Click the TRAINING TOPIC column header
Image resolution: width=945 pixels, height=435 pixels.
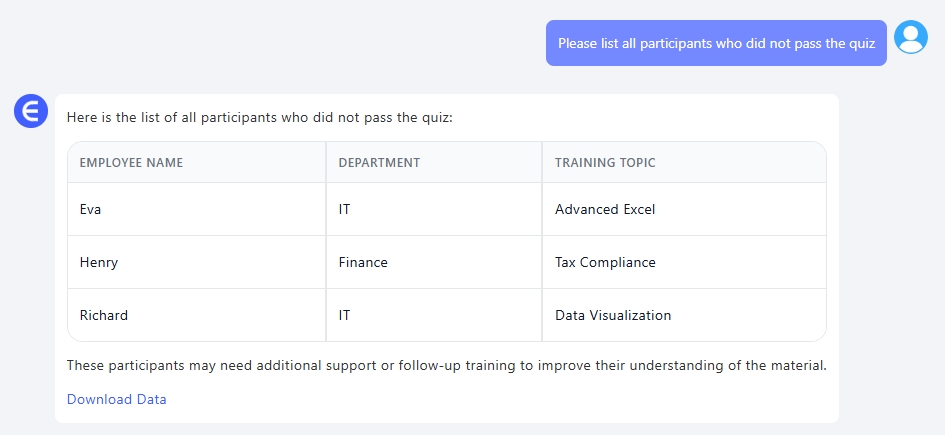click(605, 163)
